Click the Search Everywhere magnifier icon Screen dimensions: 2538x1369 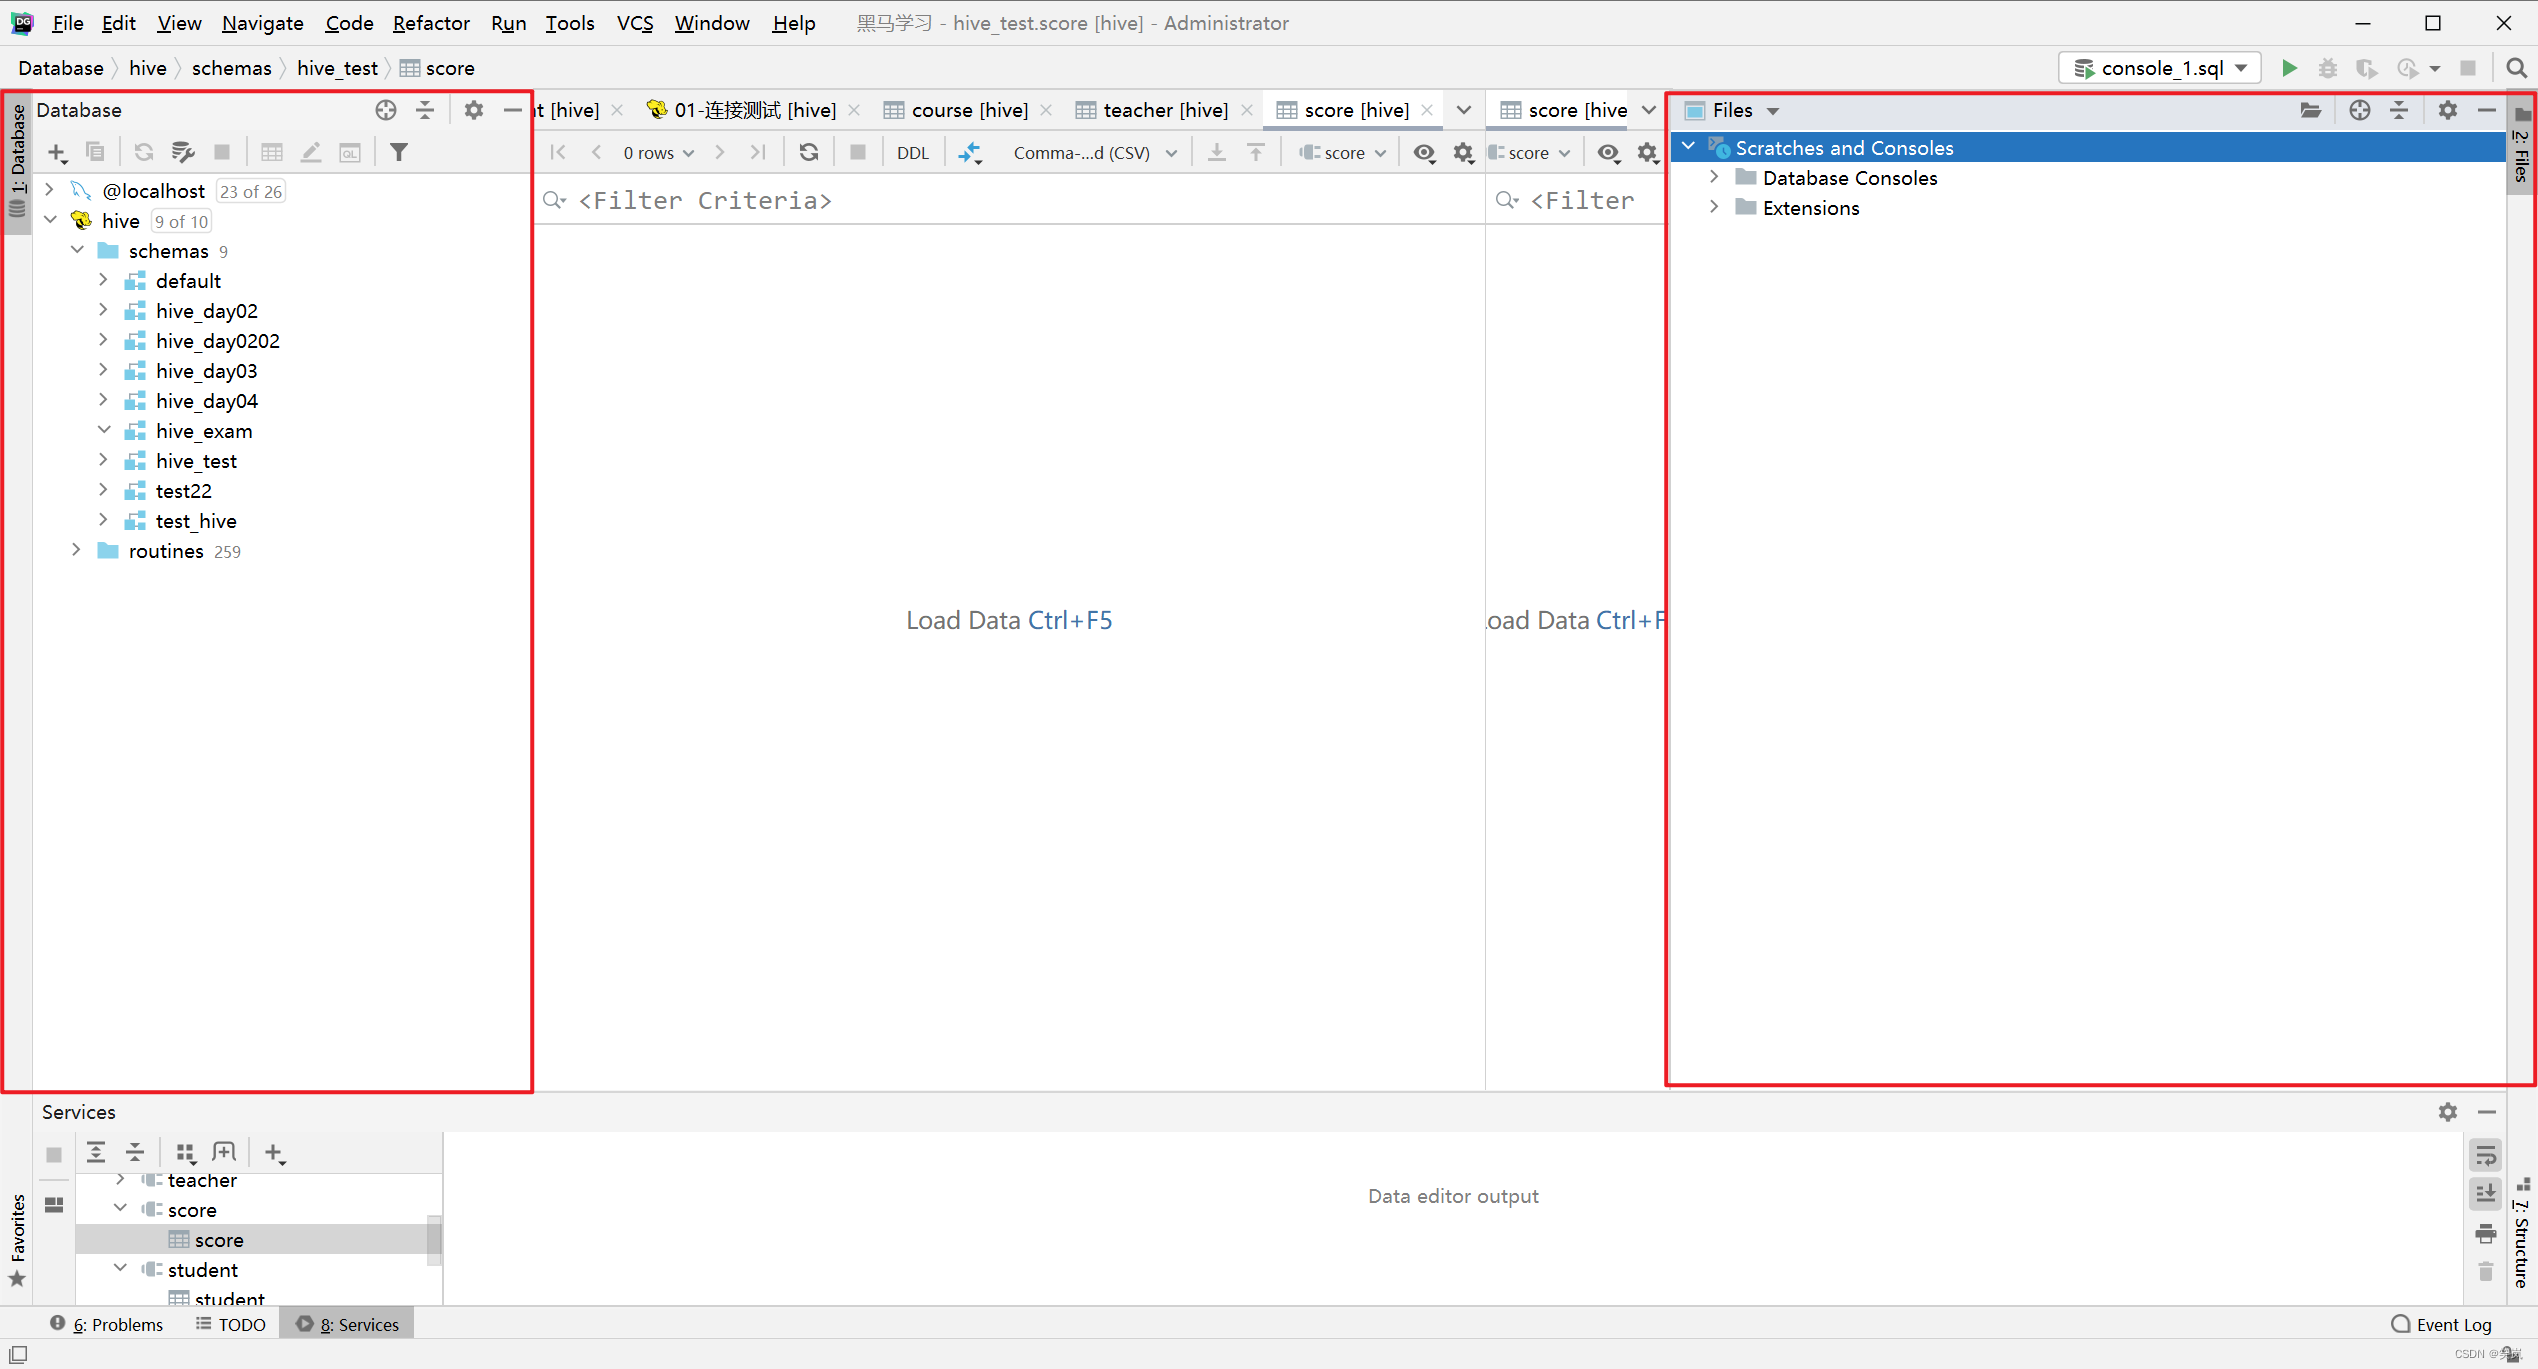[2516, 68]
